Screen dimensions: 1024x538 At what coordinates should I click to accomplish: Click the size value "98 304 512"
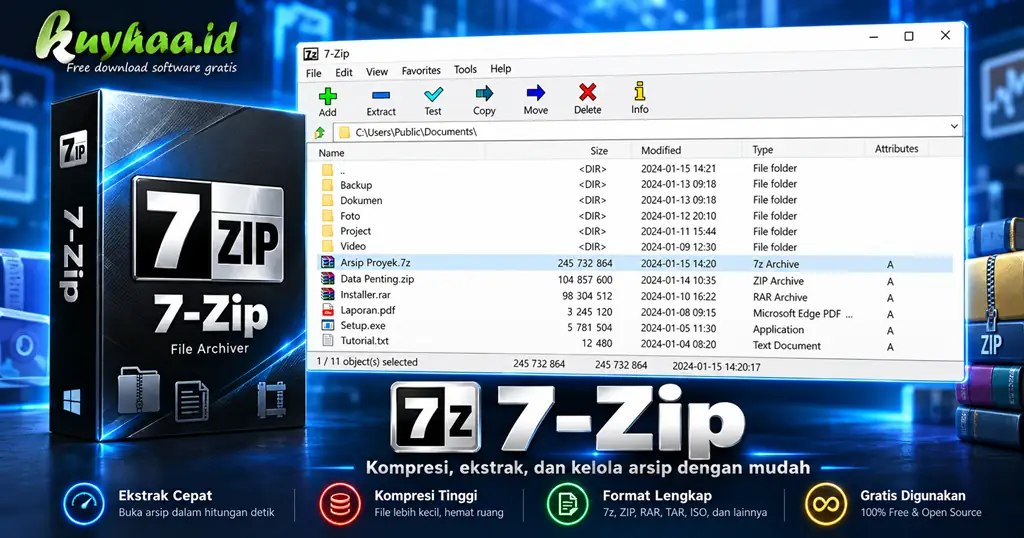(x=587, y=296)
